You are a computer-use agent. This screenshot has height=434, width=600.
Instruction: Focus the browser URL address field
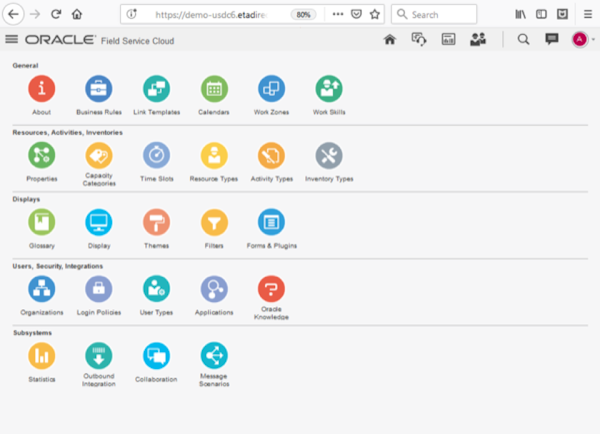click(210, 15)
